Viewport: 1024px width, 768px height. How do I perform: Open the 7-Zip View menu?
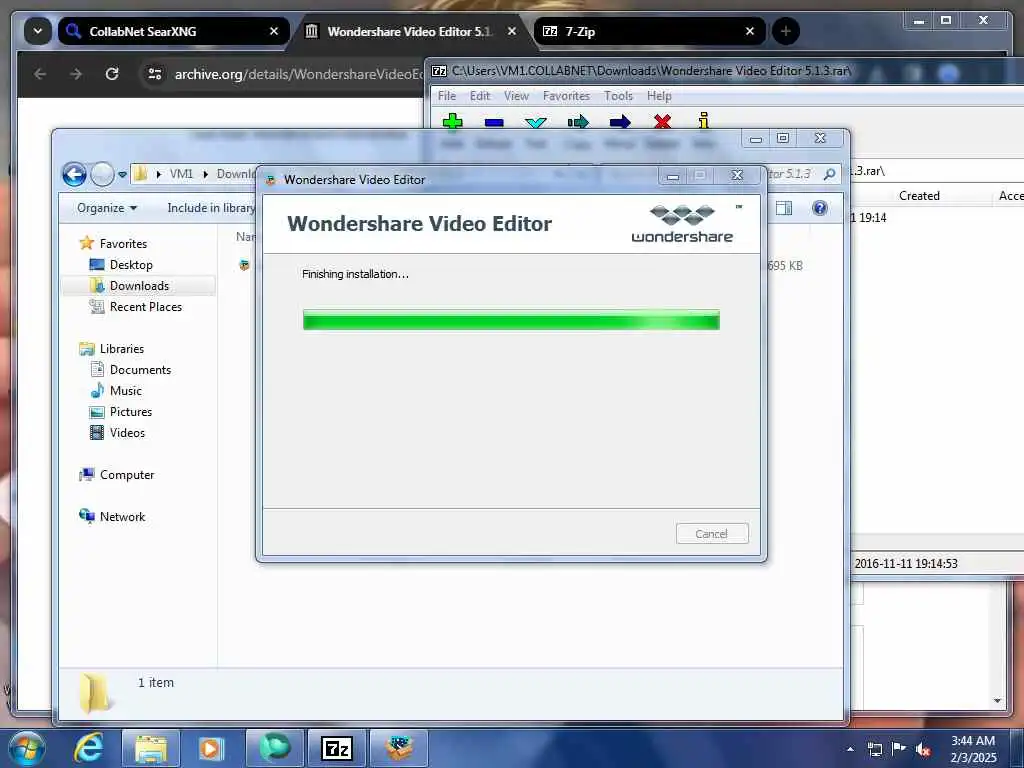click(x=516, y=96)
